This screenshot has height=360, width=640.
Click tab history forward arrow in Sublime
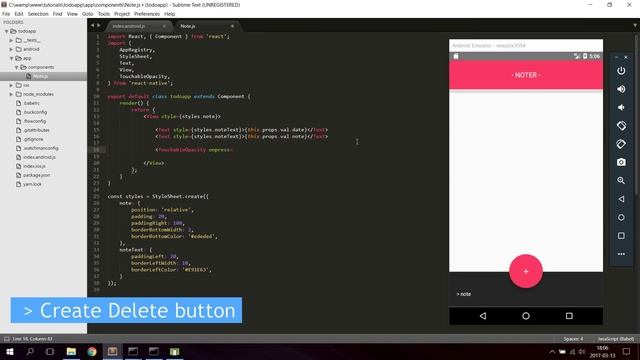[99, 25]
